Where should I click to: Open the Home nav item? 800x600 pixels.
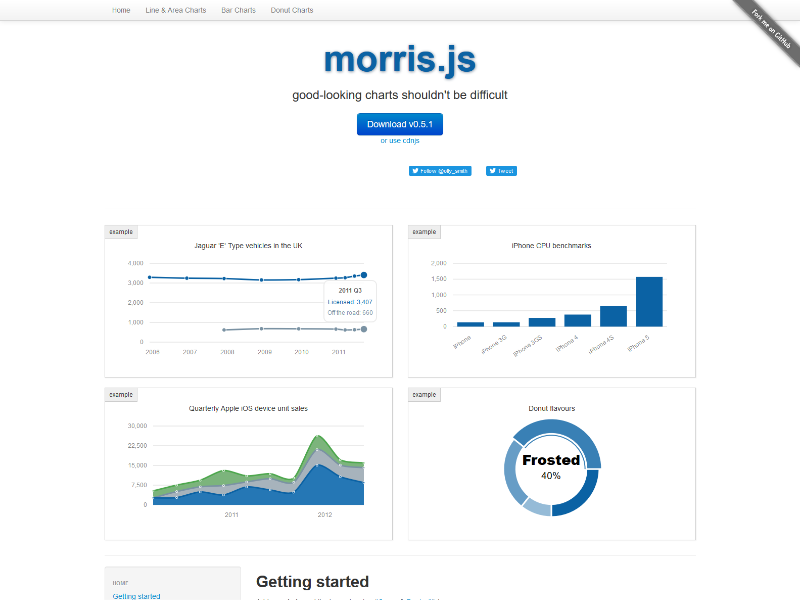[121, 10]
